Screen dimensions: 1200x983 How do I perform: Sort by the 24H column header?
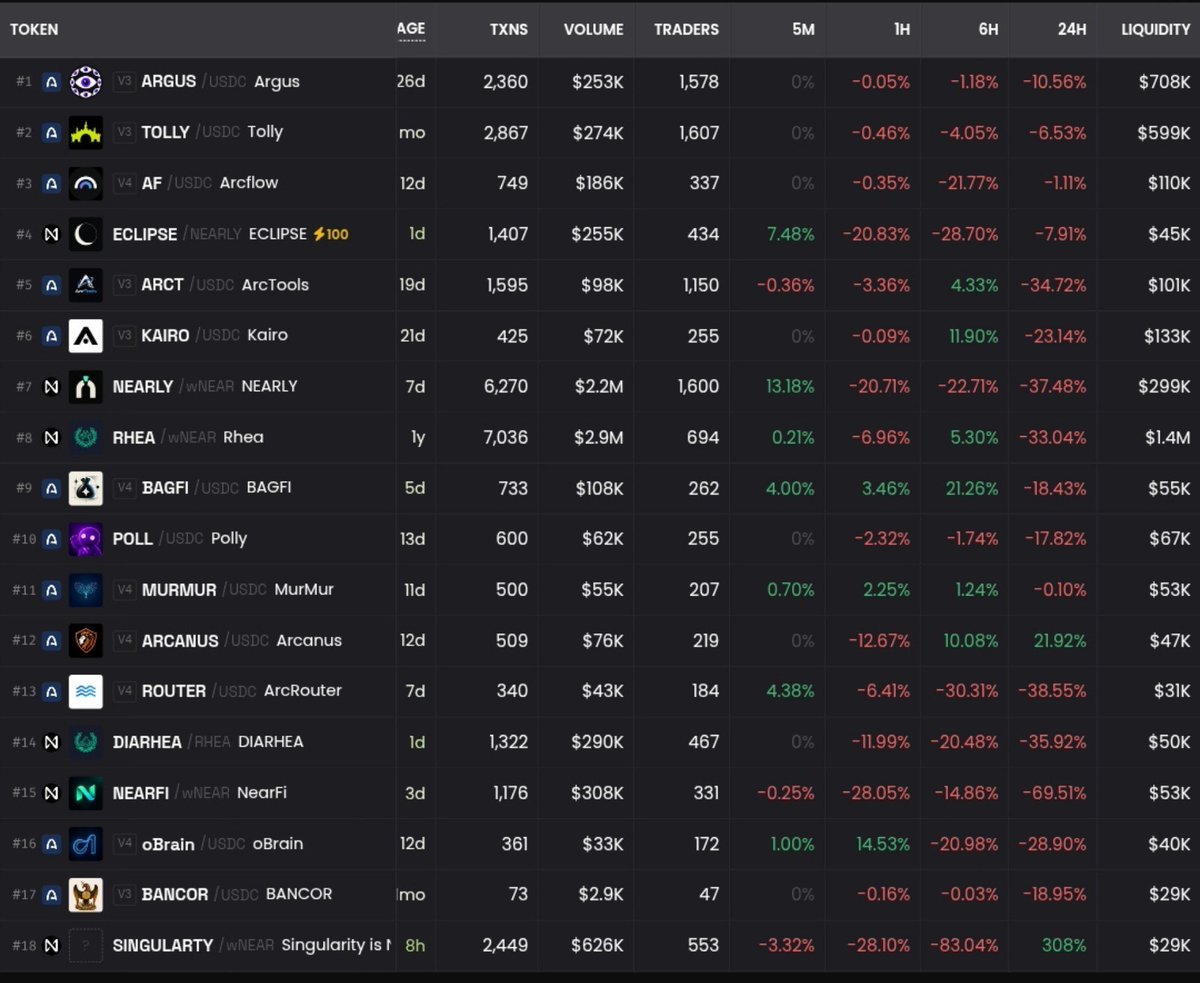point(1072,29)
